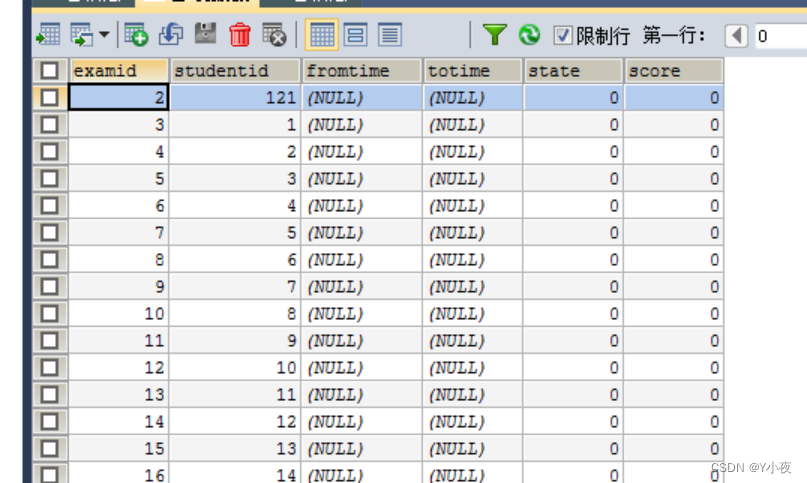Switch to grid view mode
Viewport: 807px width, 483px height.
[x=322, y=35]
